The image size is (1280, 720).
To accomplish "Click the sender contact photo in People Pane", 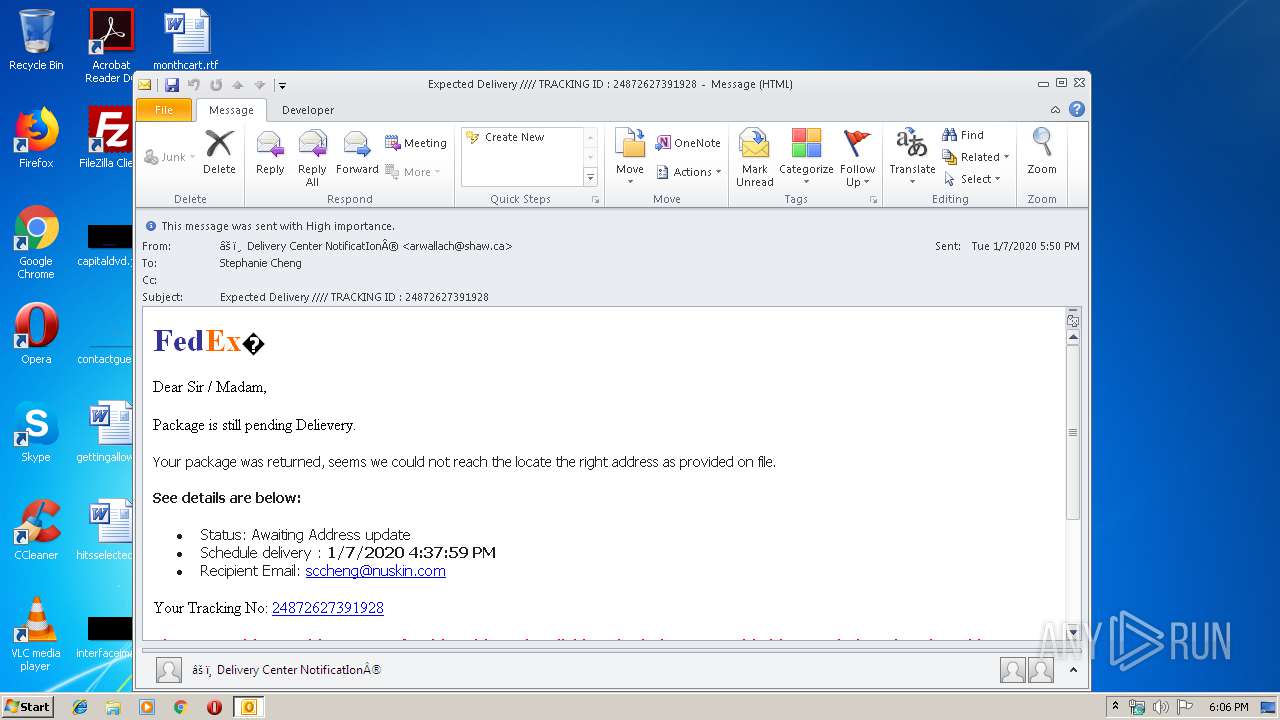I will 169,670.
